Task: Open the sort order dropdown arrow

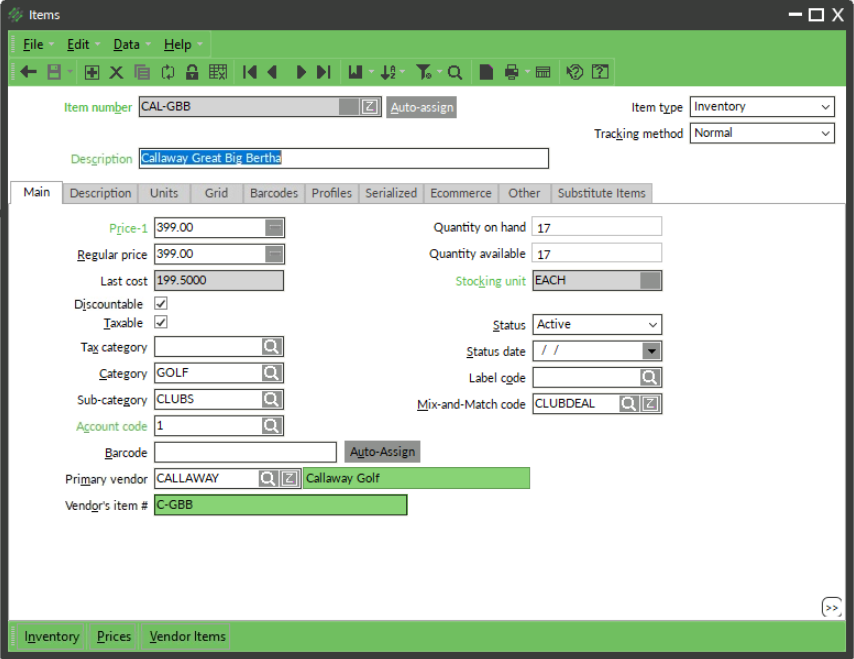Action: tap(402, 72)
